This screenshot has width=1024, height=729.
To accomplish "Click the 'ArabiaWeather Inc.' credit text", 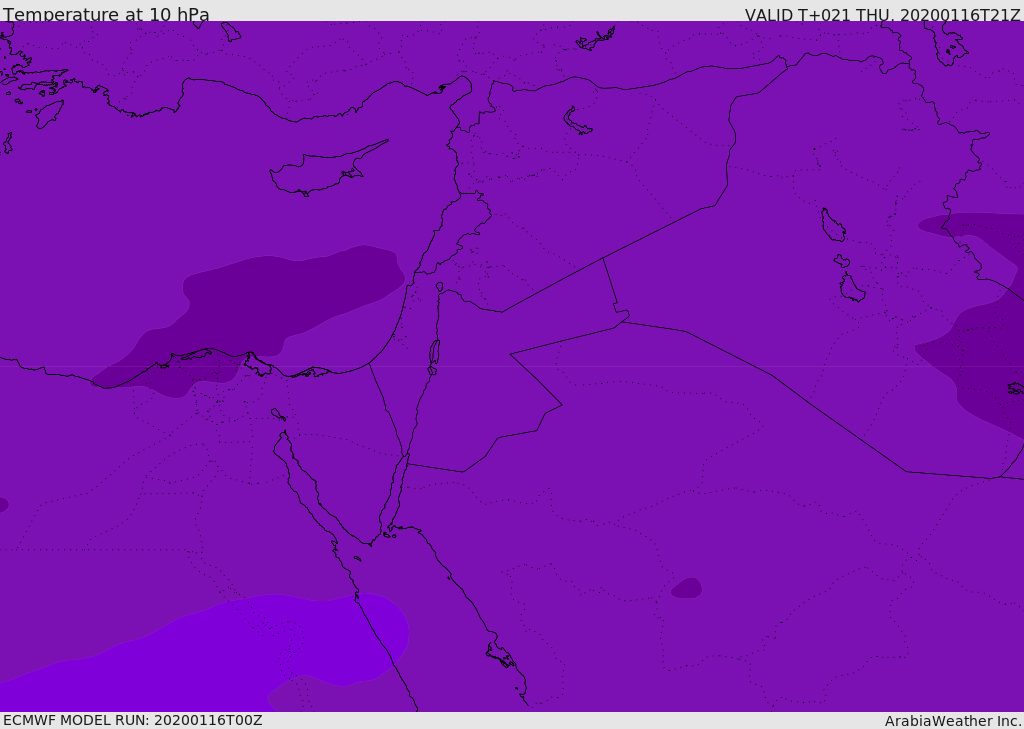I will click(x=953, y=721).
